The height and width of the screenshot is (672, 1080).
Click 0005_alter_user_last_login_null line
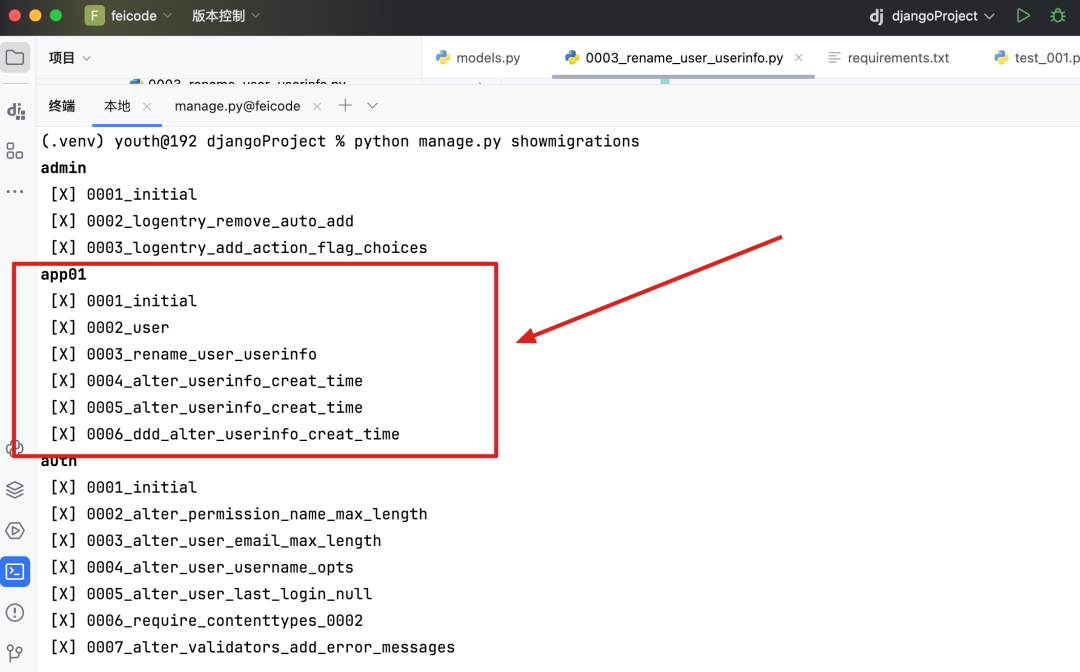coord(211,594)
